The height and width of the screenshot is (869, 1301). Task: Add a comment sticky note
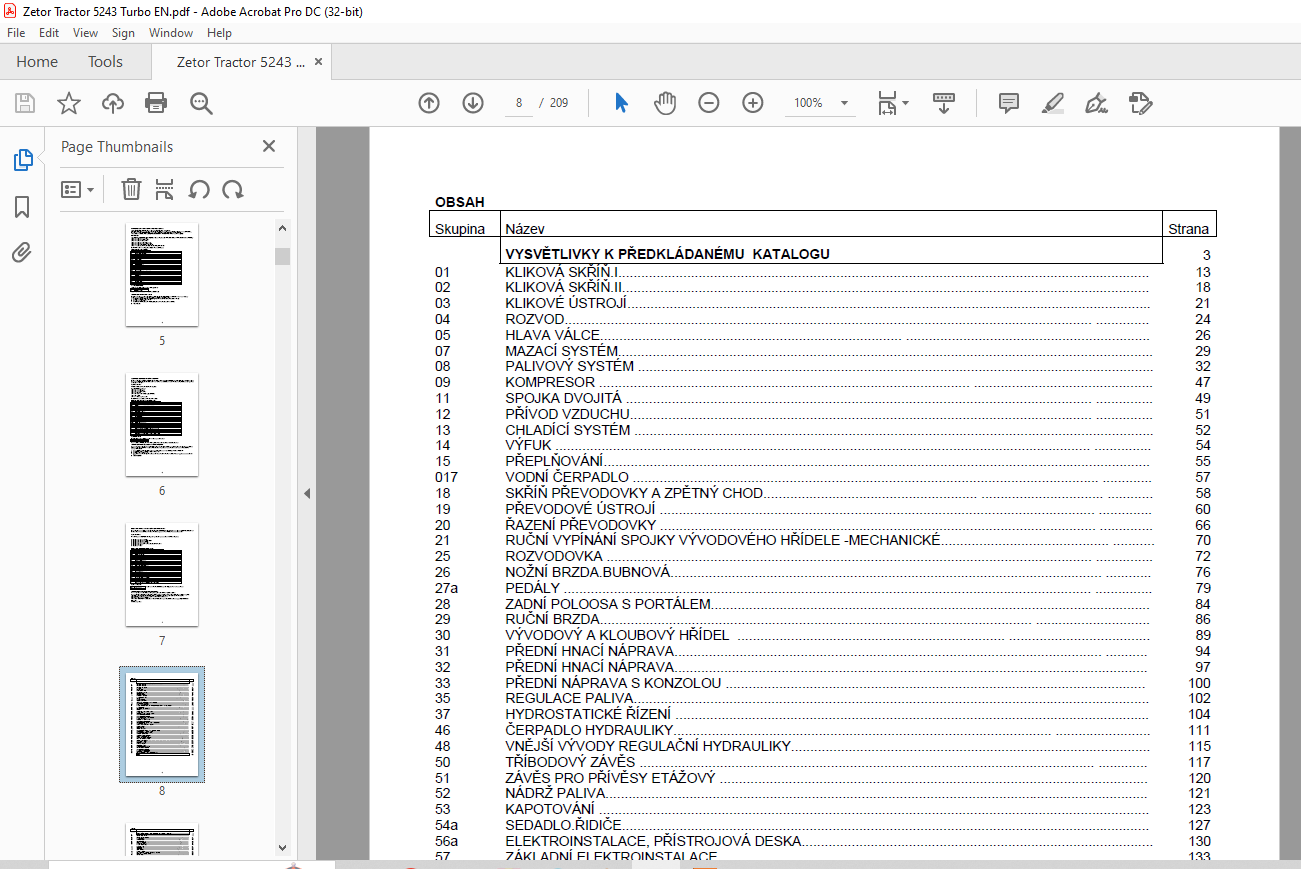[1009, 103]
